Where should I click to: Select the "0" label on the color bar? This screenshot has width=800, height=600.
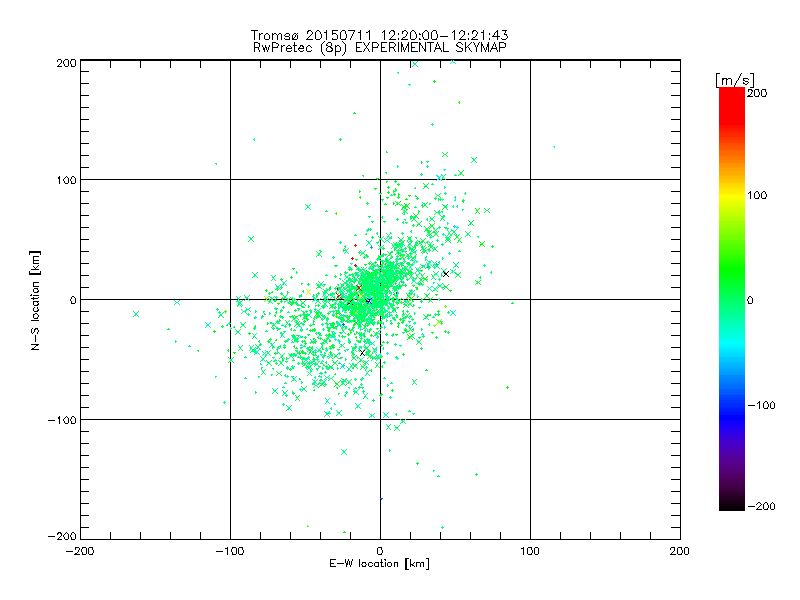(751, 300)
